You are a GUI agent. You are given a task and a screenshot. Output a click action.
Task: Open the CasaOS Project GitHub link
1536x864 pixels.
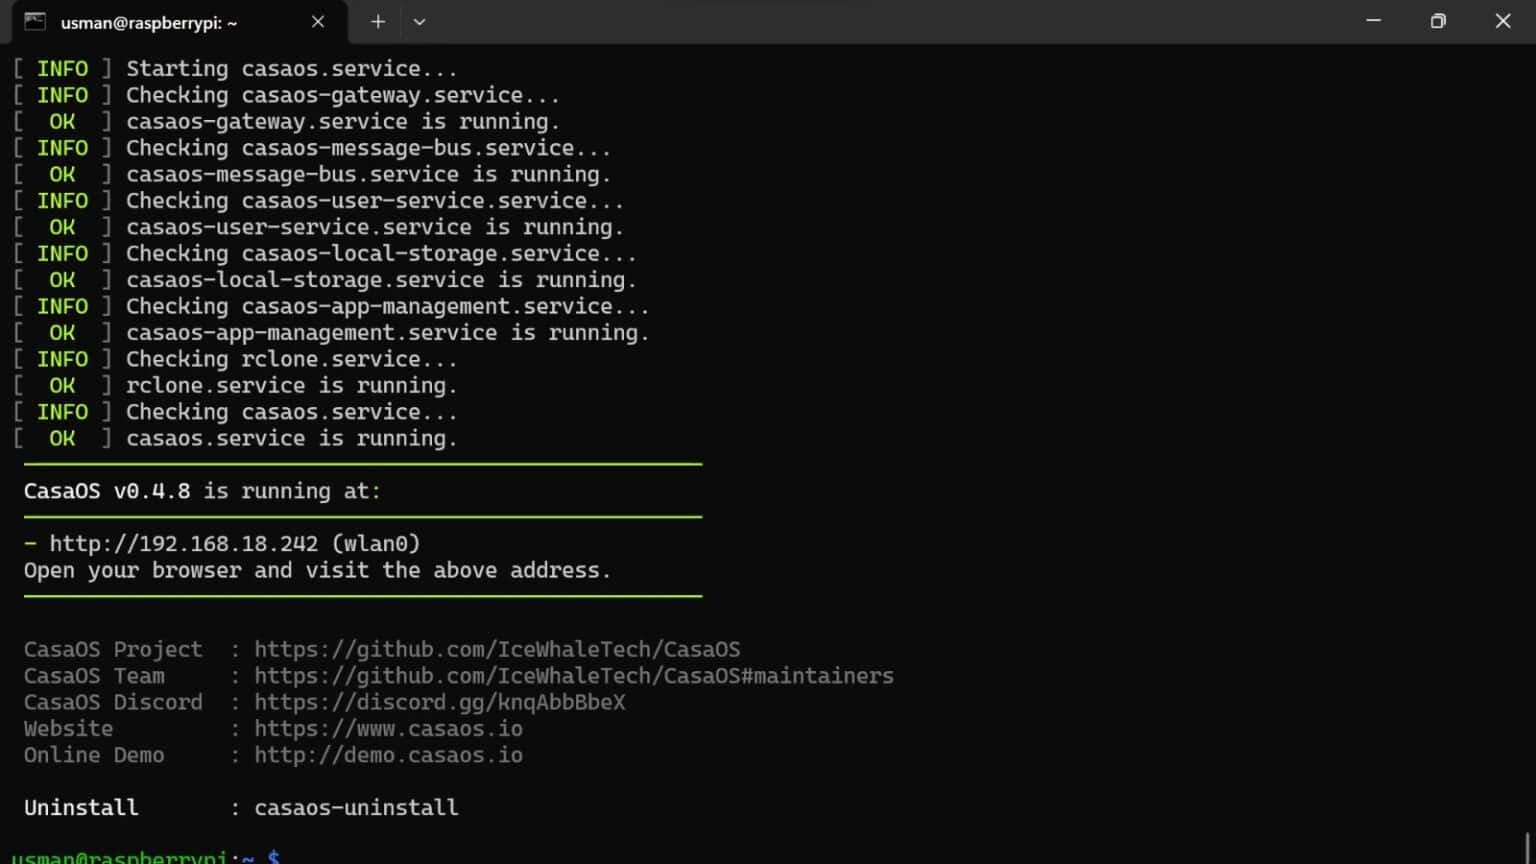click(497, 650)
